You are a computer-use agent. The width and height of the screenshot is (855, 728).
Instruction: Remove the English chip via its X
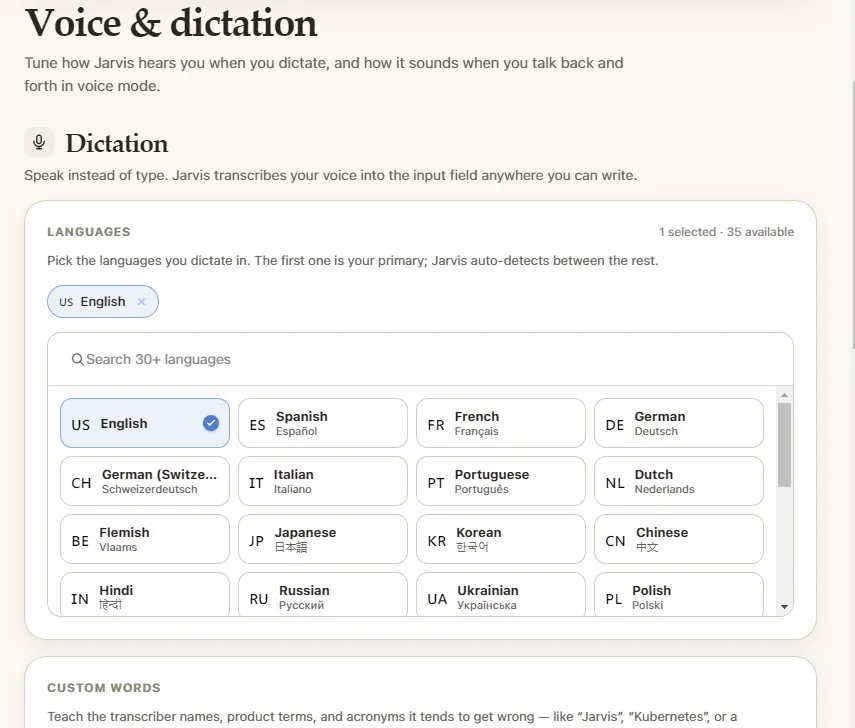click(x=141, y=302)
